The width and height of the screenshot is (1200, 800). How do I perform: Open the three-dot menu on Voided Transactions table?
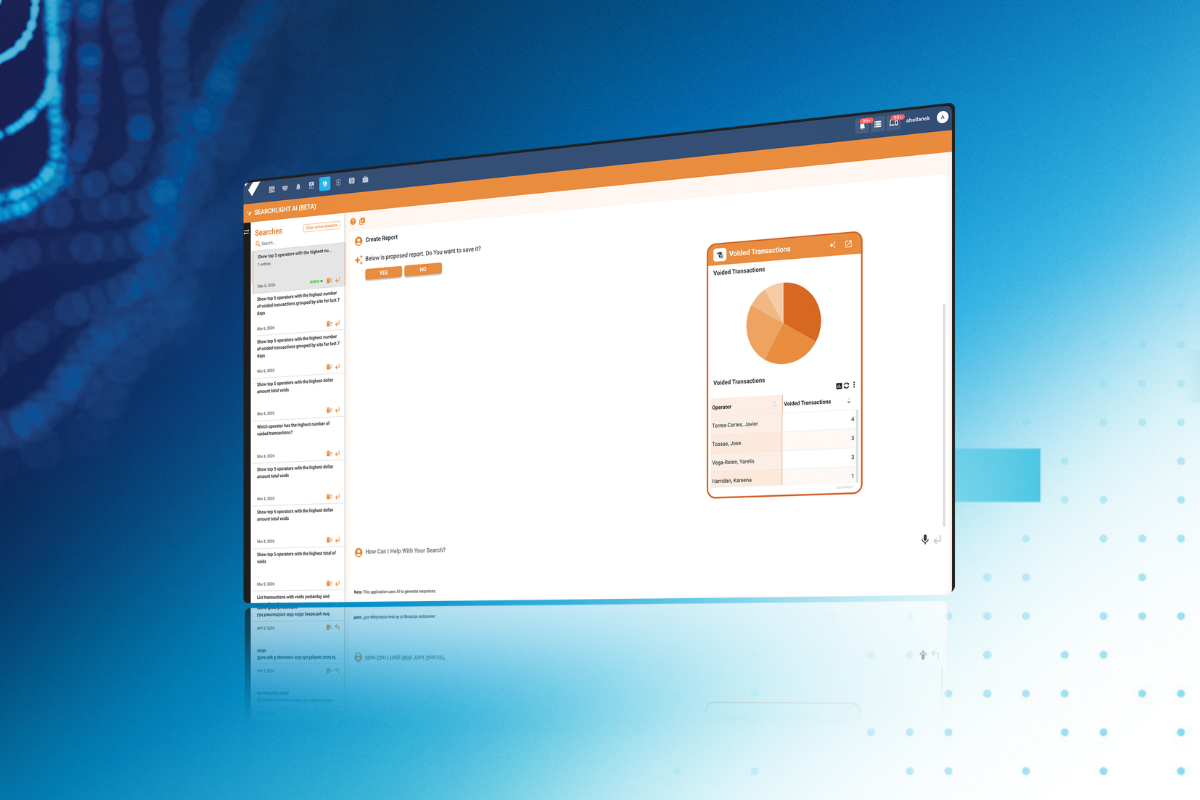tap(854, 385)
